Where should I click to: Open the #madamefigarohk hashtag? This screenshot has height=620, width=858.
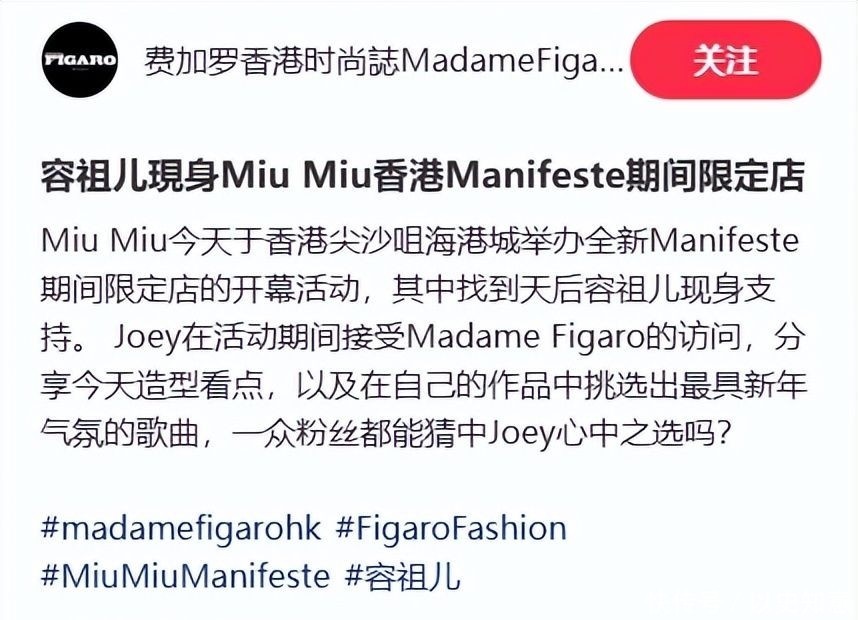point(181,529)
